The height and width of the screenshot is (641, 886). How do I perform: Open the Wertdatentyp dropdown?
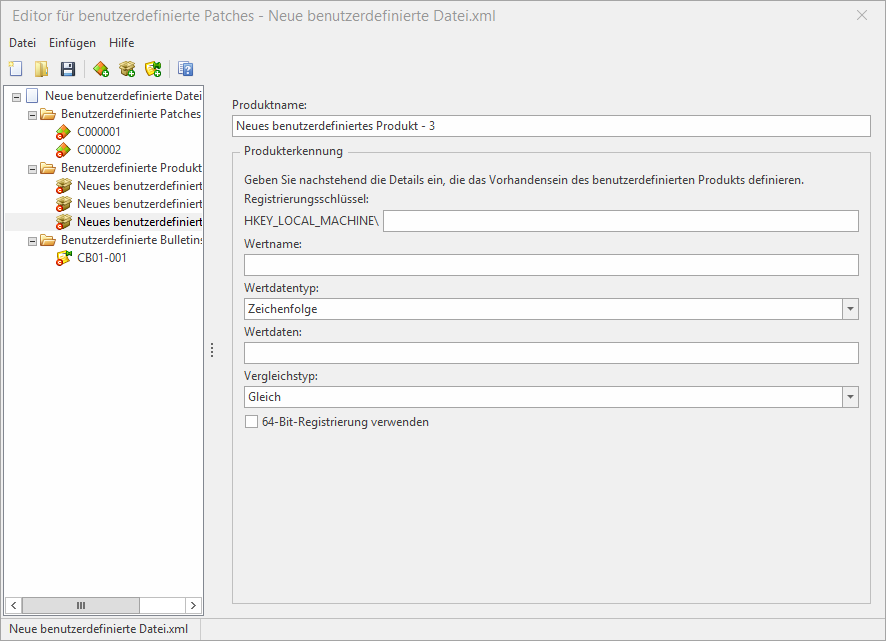point(850,309)
